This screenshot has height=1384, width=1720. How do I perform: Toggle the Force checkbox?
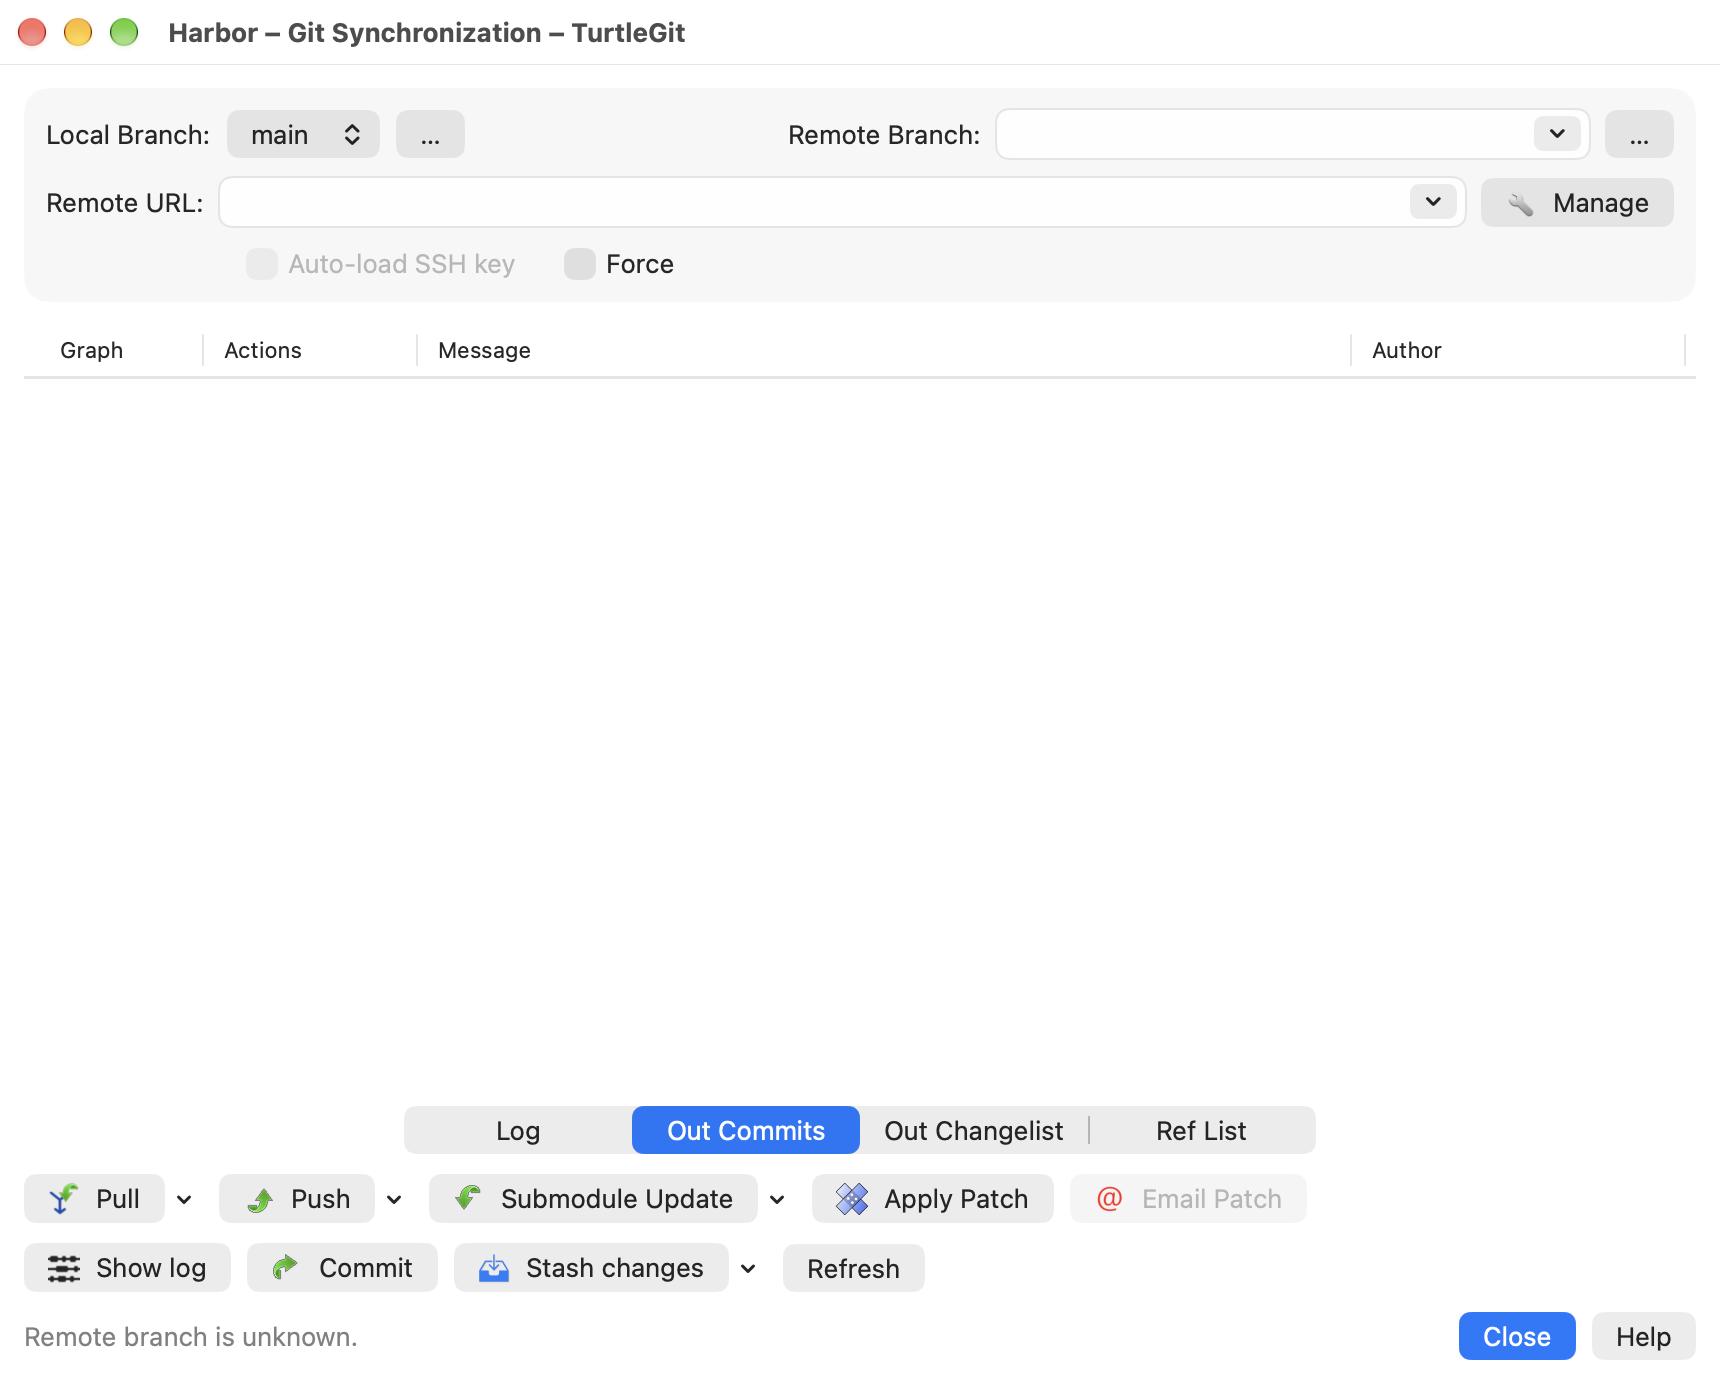click(580, 264)
